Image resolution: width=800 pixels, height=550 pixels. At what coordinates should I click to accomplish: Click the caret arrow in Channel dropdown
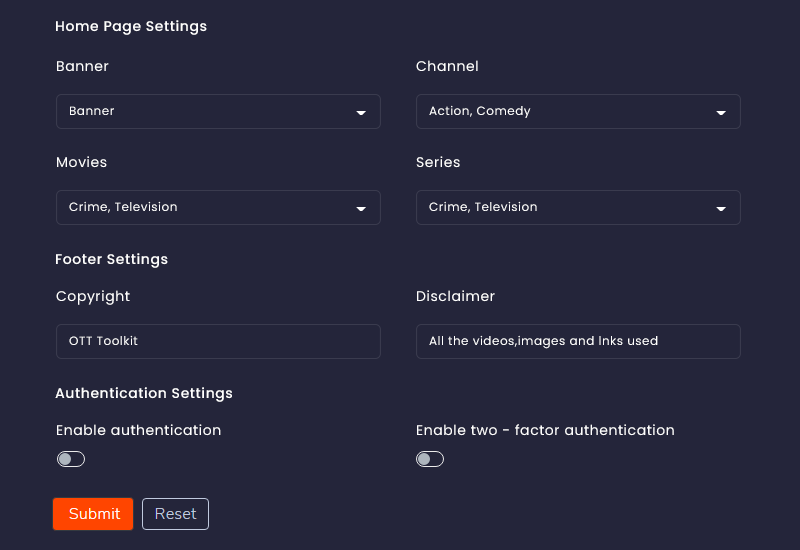coord(720,113)
